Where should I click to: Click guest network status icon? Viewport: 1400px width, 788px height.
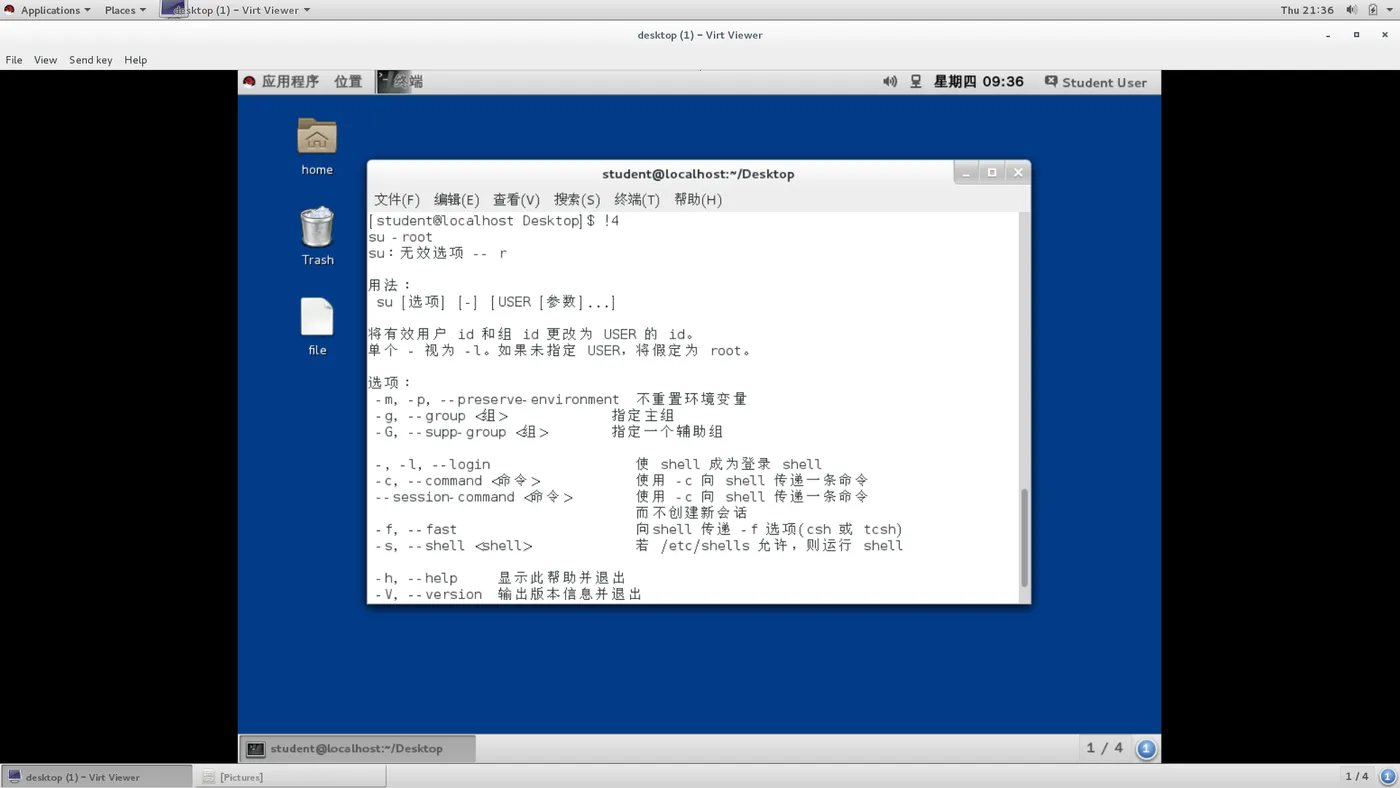click(915, 82)
